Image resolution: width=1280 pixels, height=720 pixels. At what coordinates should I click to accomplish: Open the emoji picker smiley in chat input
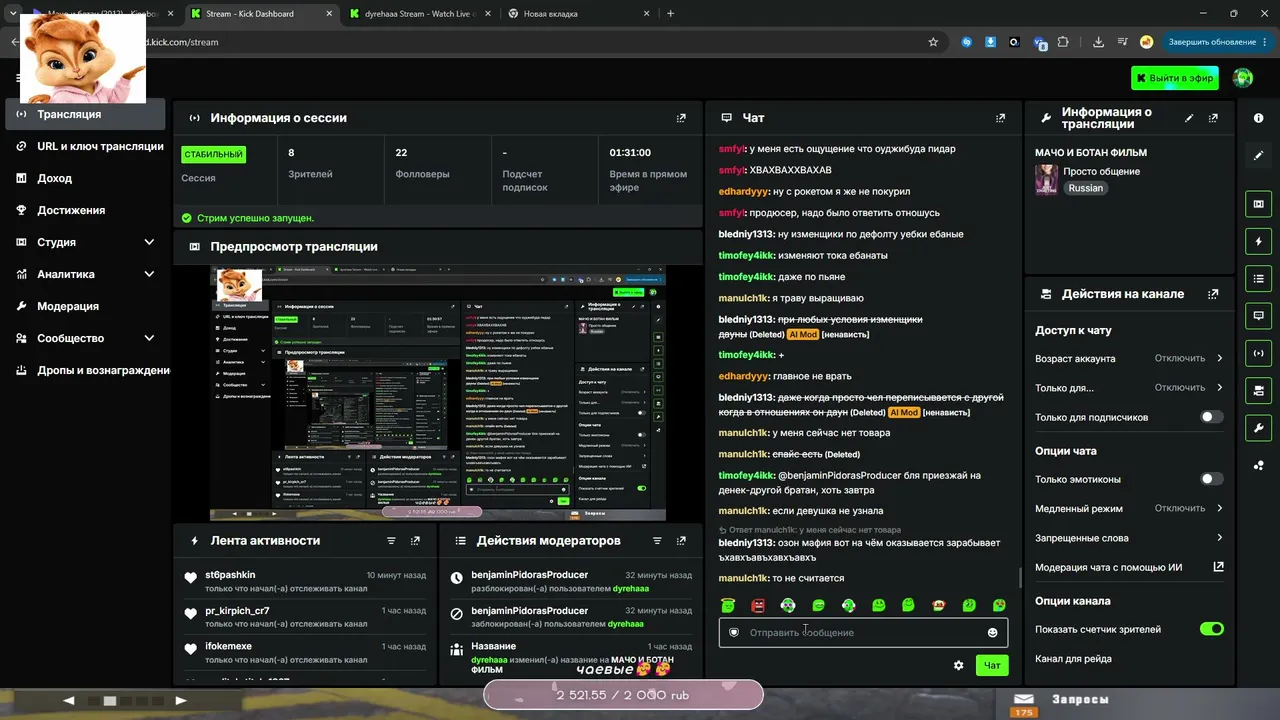point(992,633)
